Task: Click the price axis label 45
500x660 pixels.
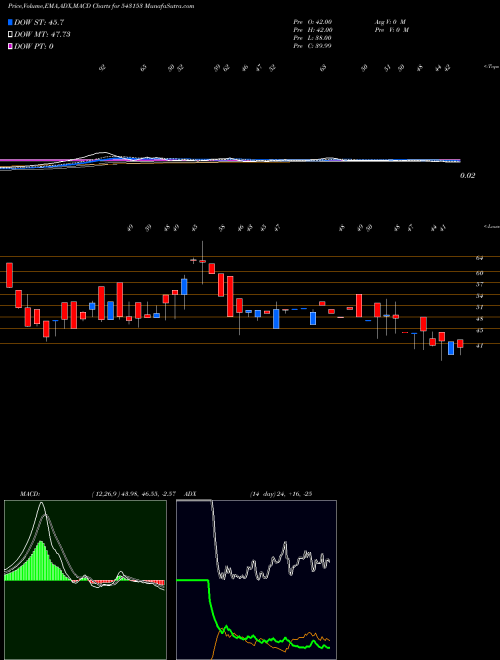Action: click(479, 331)
